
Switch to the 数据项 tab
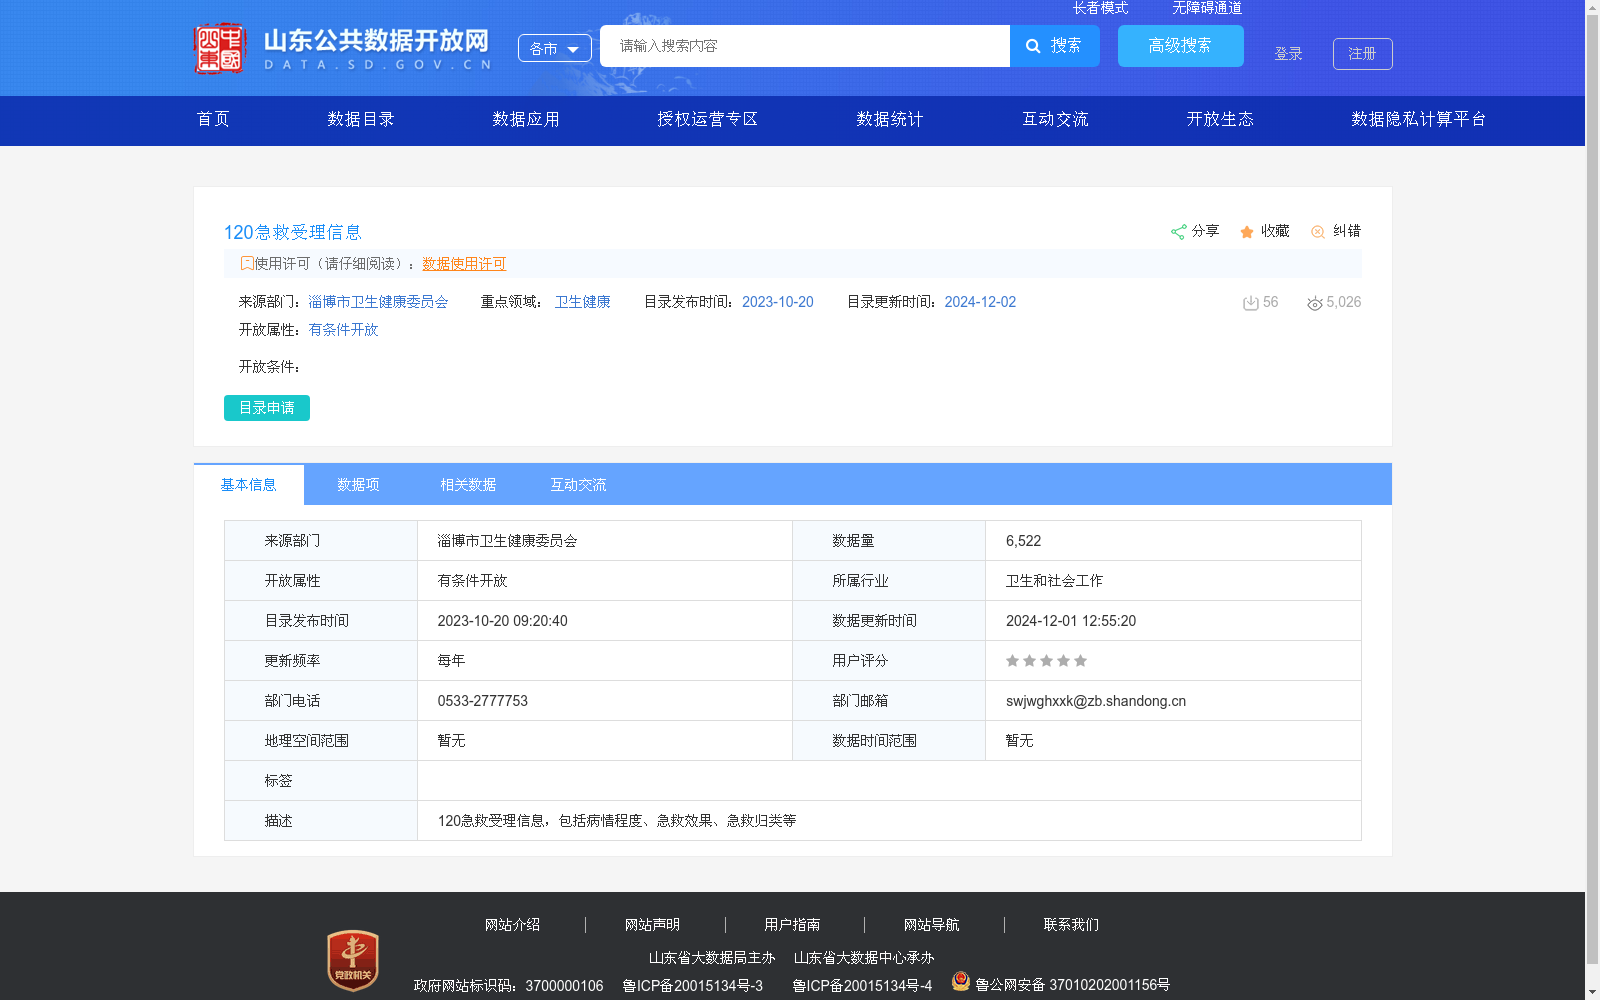(358, 485)
